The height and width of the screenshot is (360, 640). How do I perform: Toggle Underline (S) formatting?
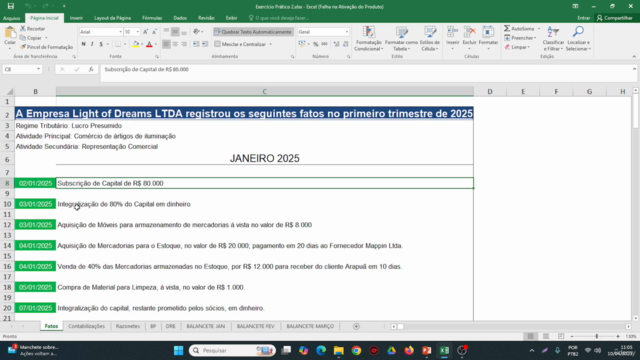coord(101,44)
